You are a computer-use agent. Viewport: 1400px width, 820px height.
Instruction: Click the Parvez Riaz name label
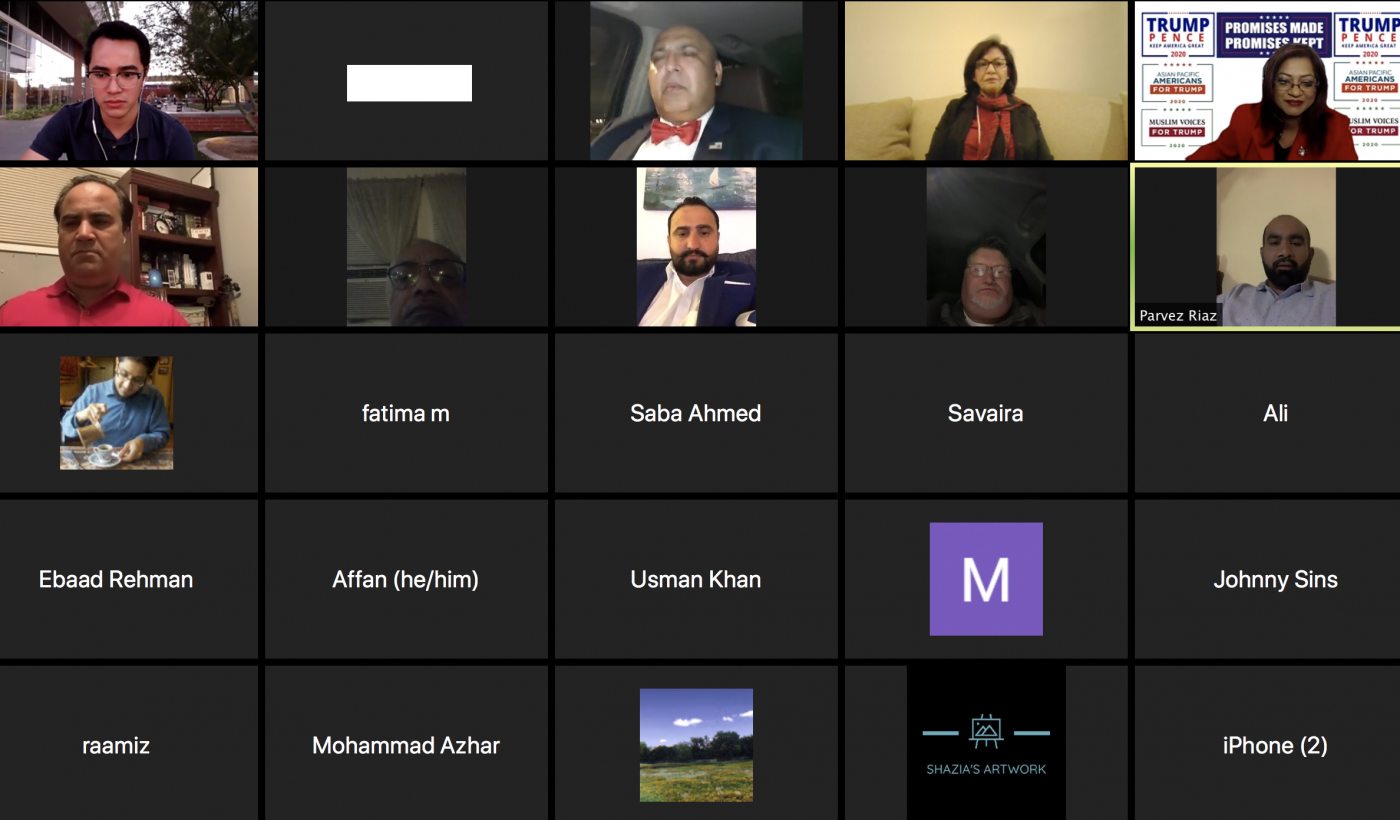point(1178,316)
